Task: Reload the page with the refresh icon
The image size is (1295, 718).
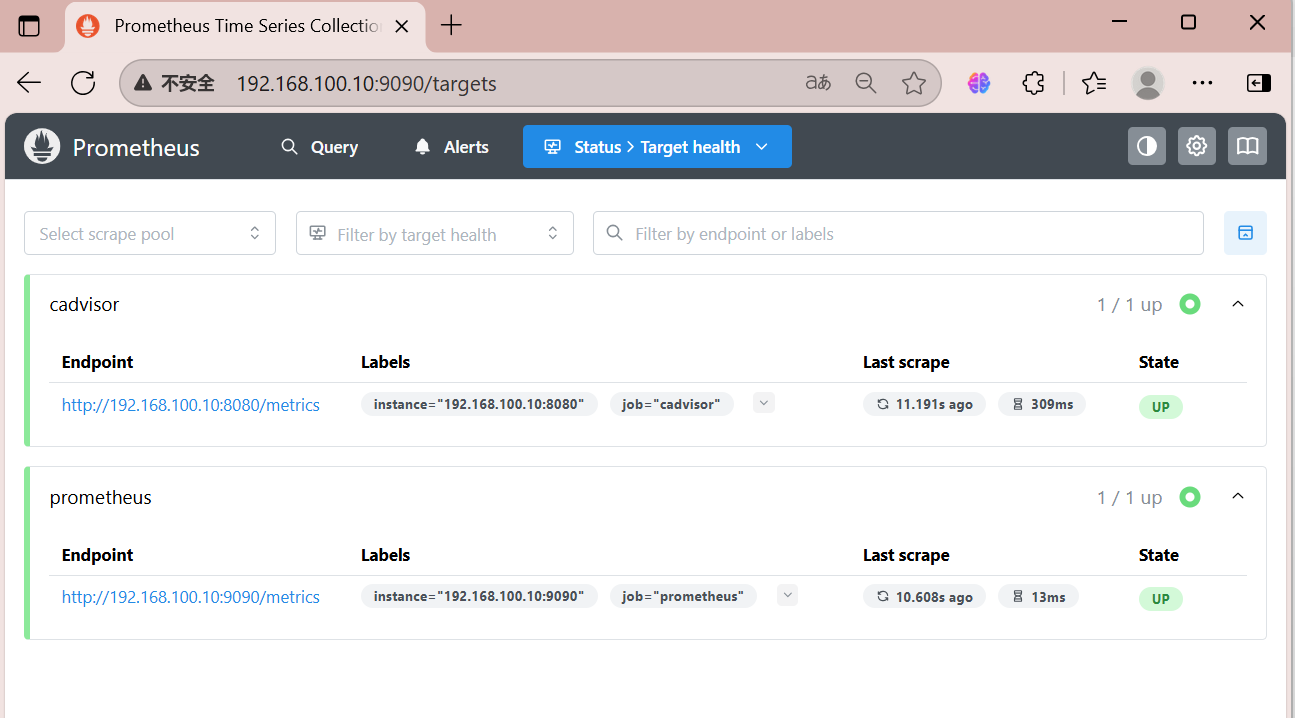Action: tap(83, 83)
